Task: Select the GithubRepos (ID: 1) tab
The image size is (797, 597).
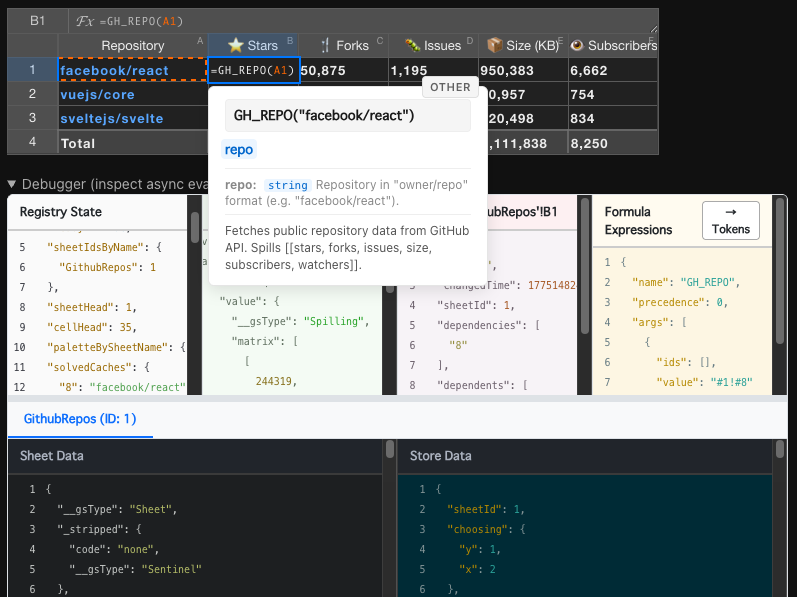Action: [80, 419]
